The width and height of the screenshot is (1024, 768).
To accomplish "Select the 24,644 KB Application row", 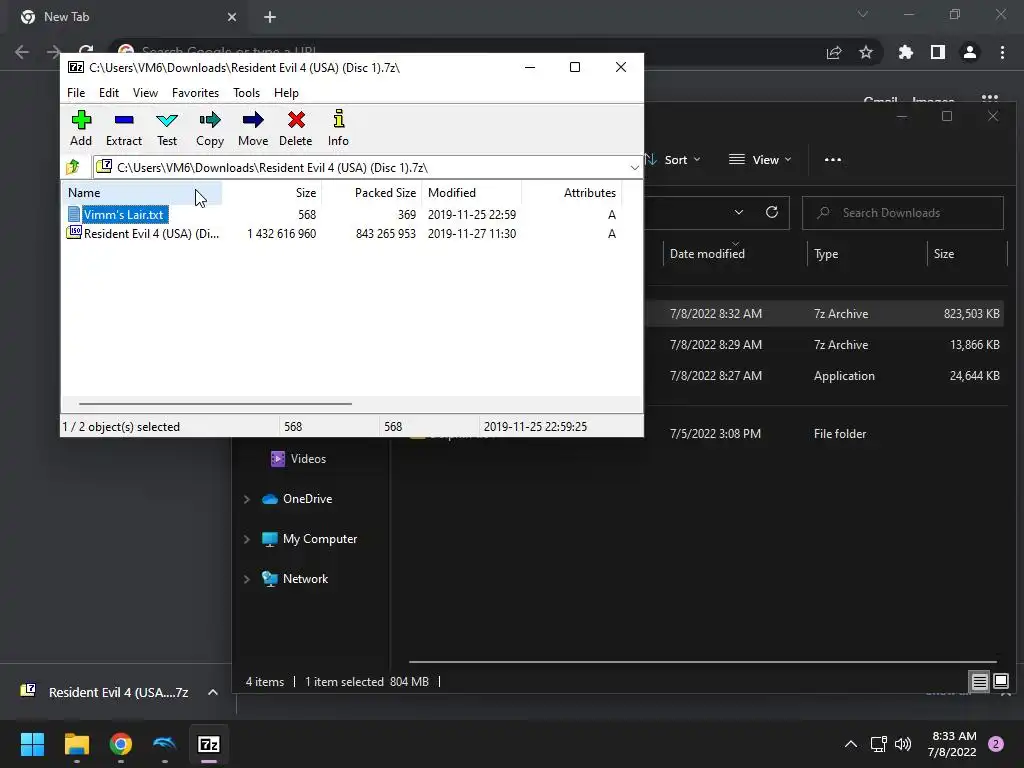I will pyautogui.click(x=825, y=376).
